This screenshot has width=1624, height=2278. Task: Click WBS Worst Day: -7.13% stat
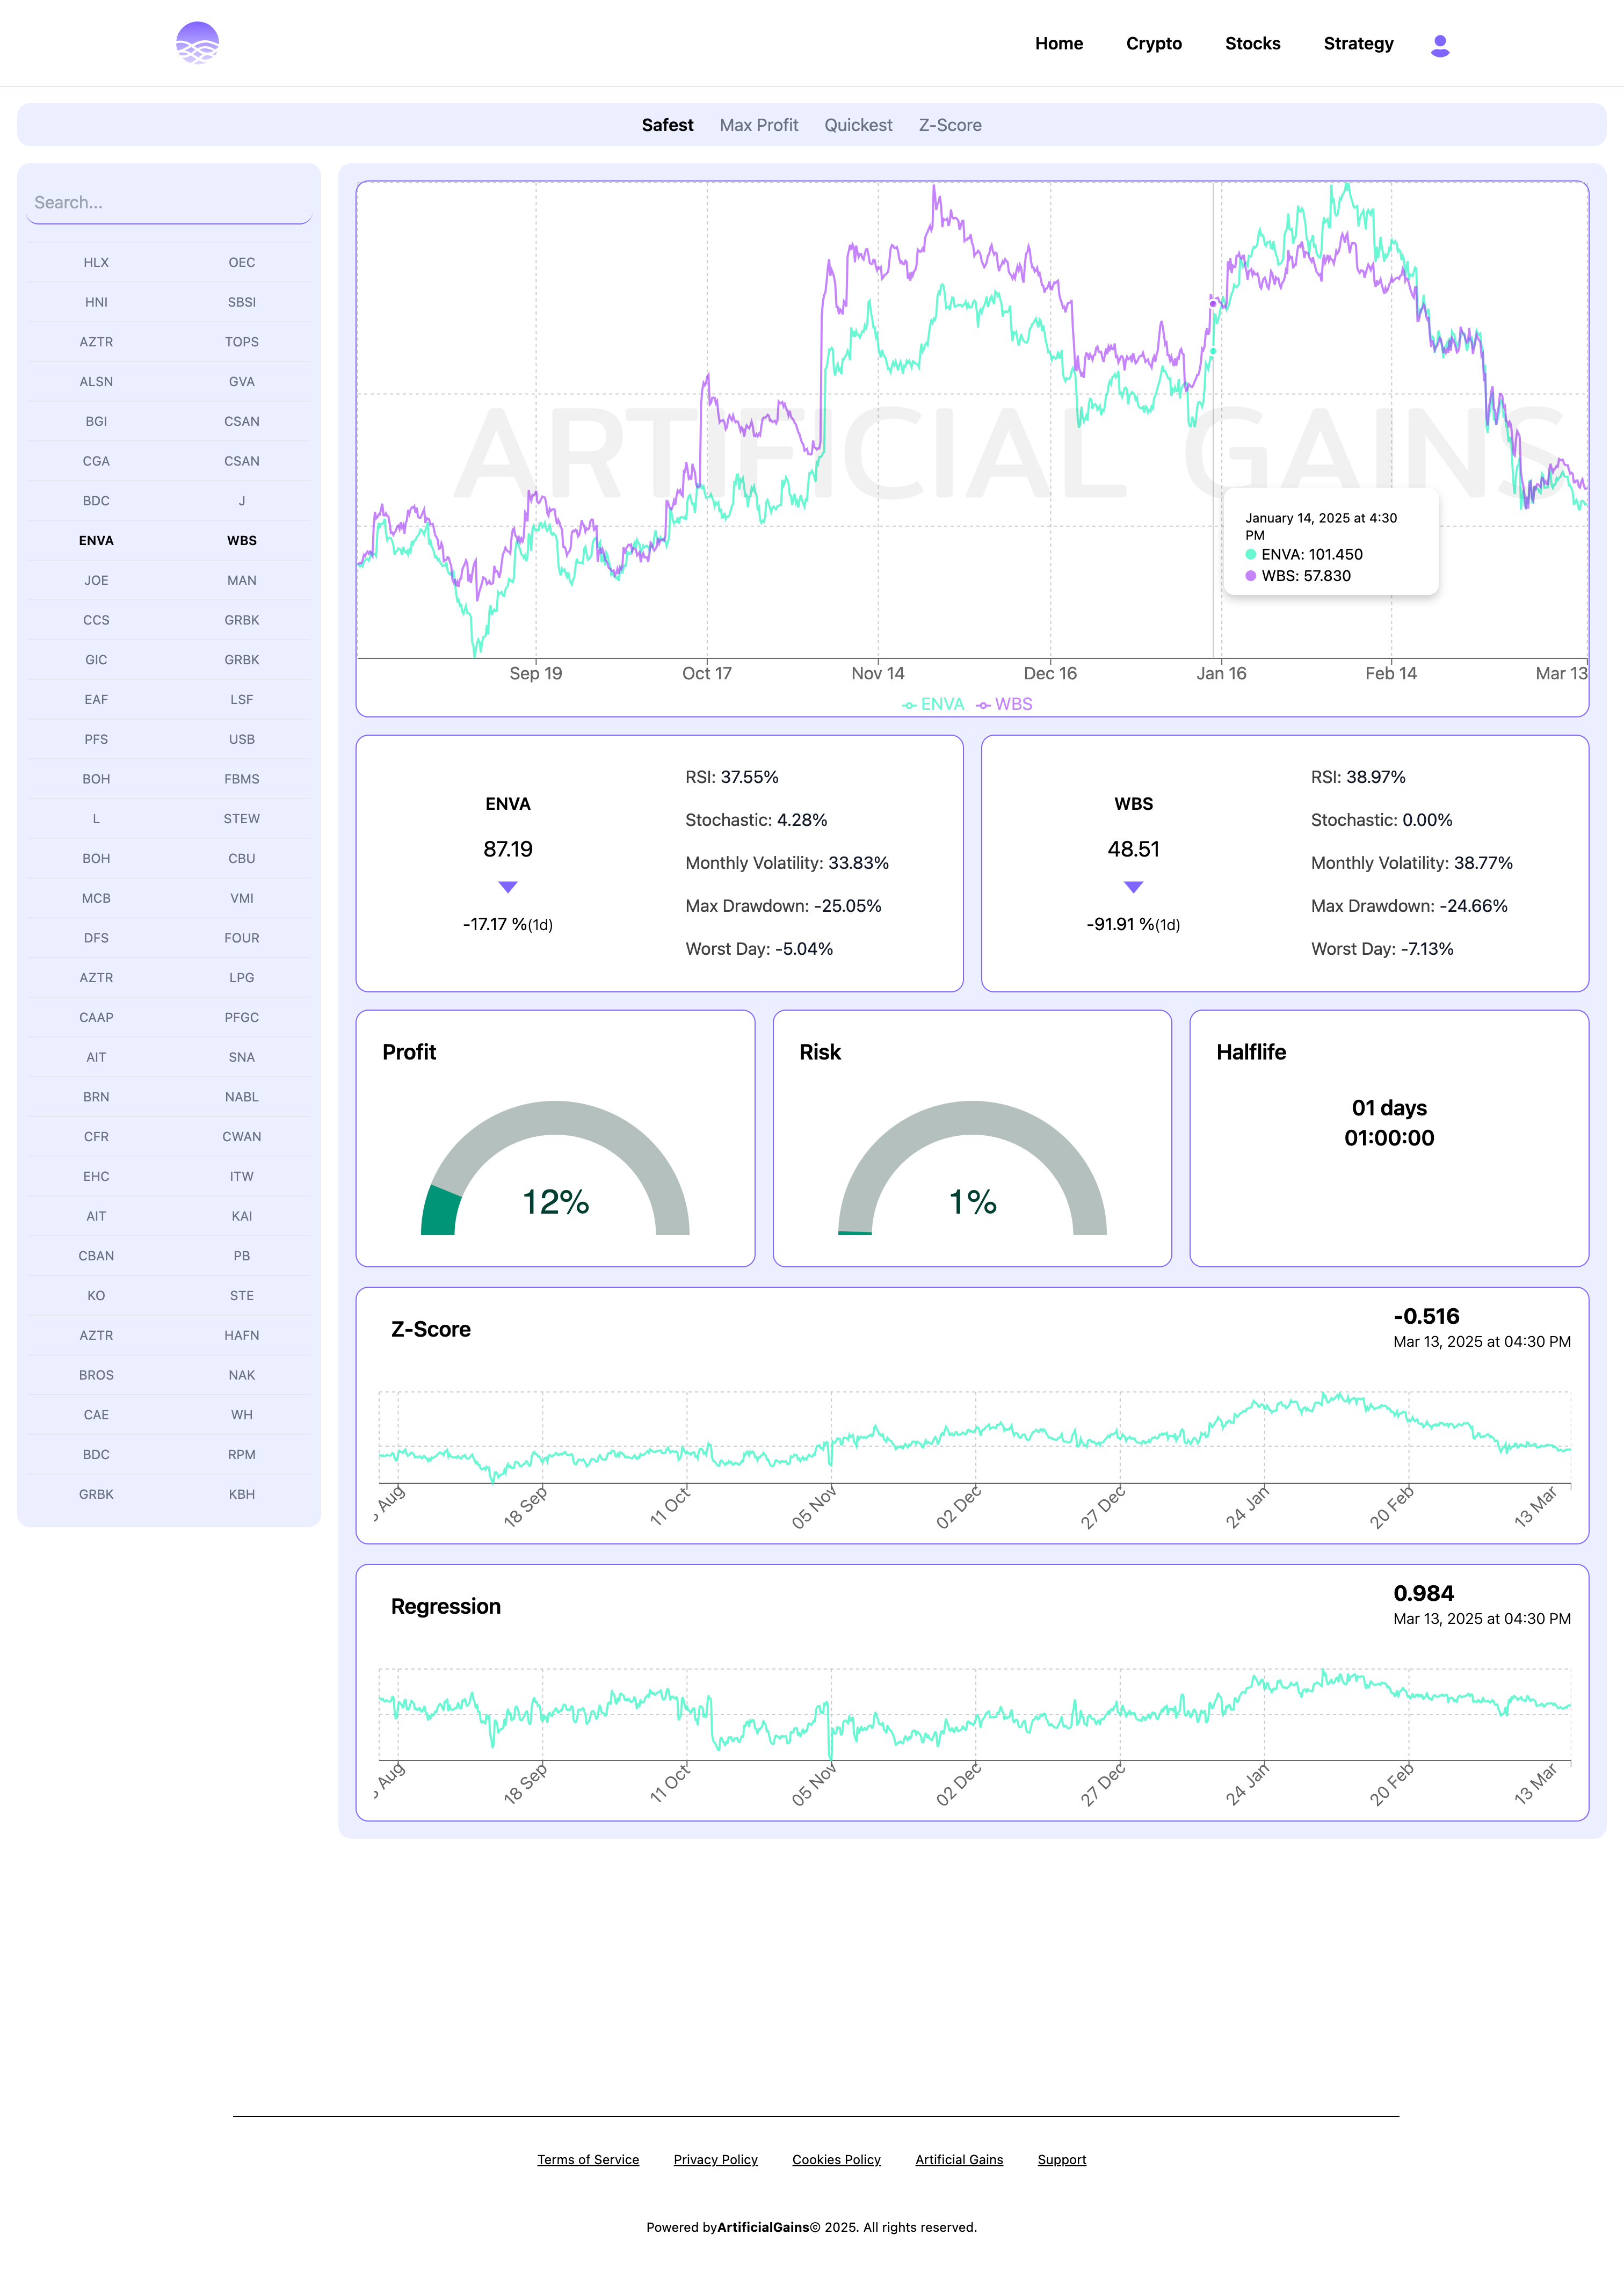point(1382,949)
